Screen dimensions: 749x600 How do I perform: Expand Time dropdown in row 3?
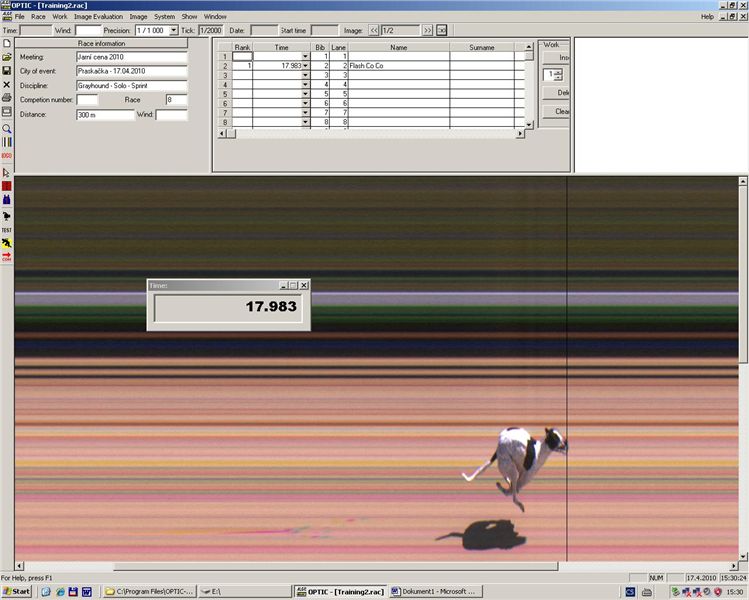coord(305,75)
